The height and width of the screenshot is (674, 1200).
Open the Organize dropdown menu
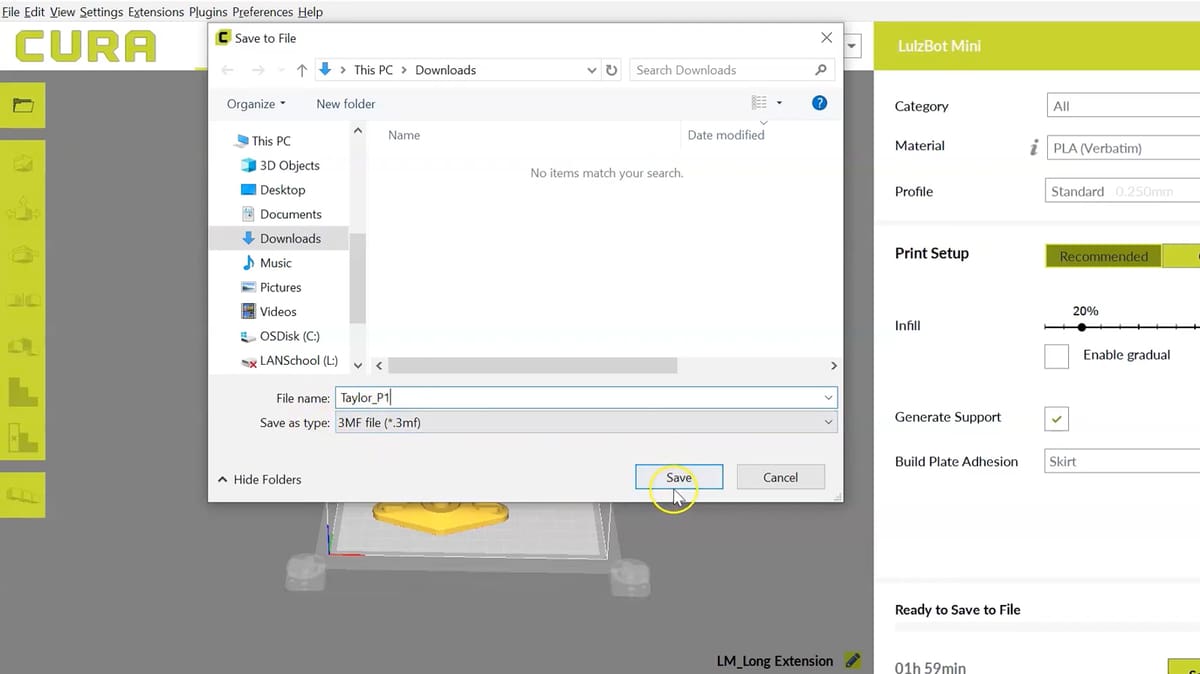coord(256,104)
